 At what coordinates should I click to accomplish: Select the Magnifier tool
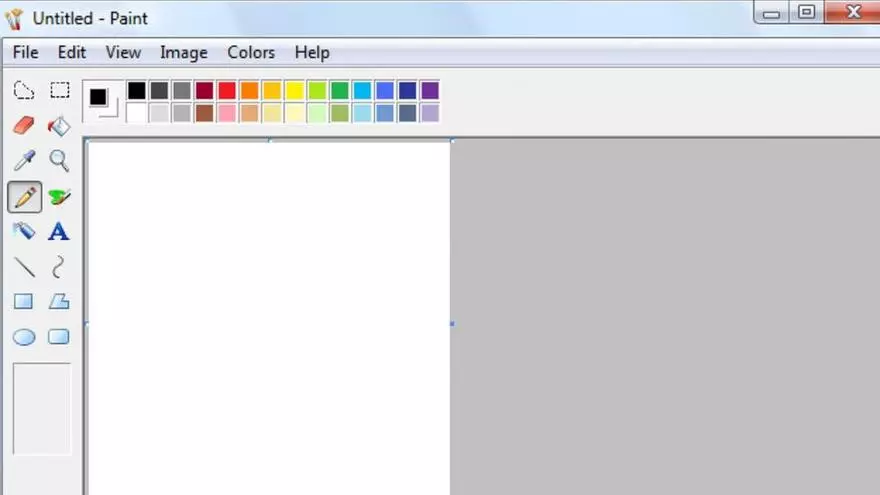60,161
